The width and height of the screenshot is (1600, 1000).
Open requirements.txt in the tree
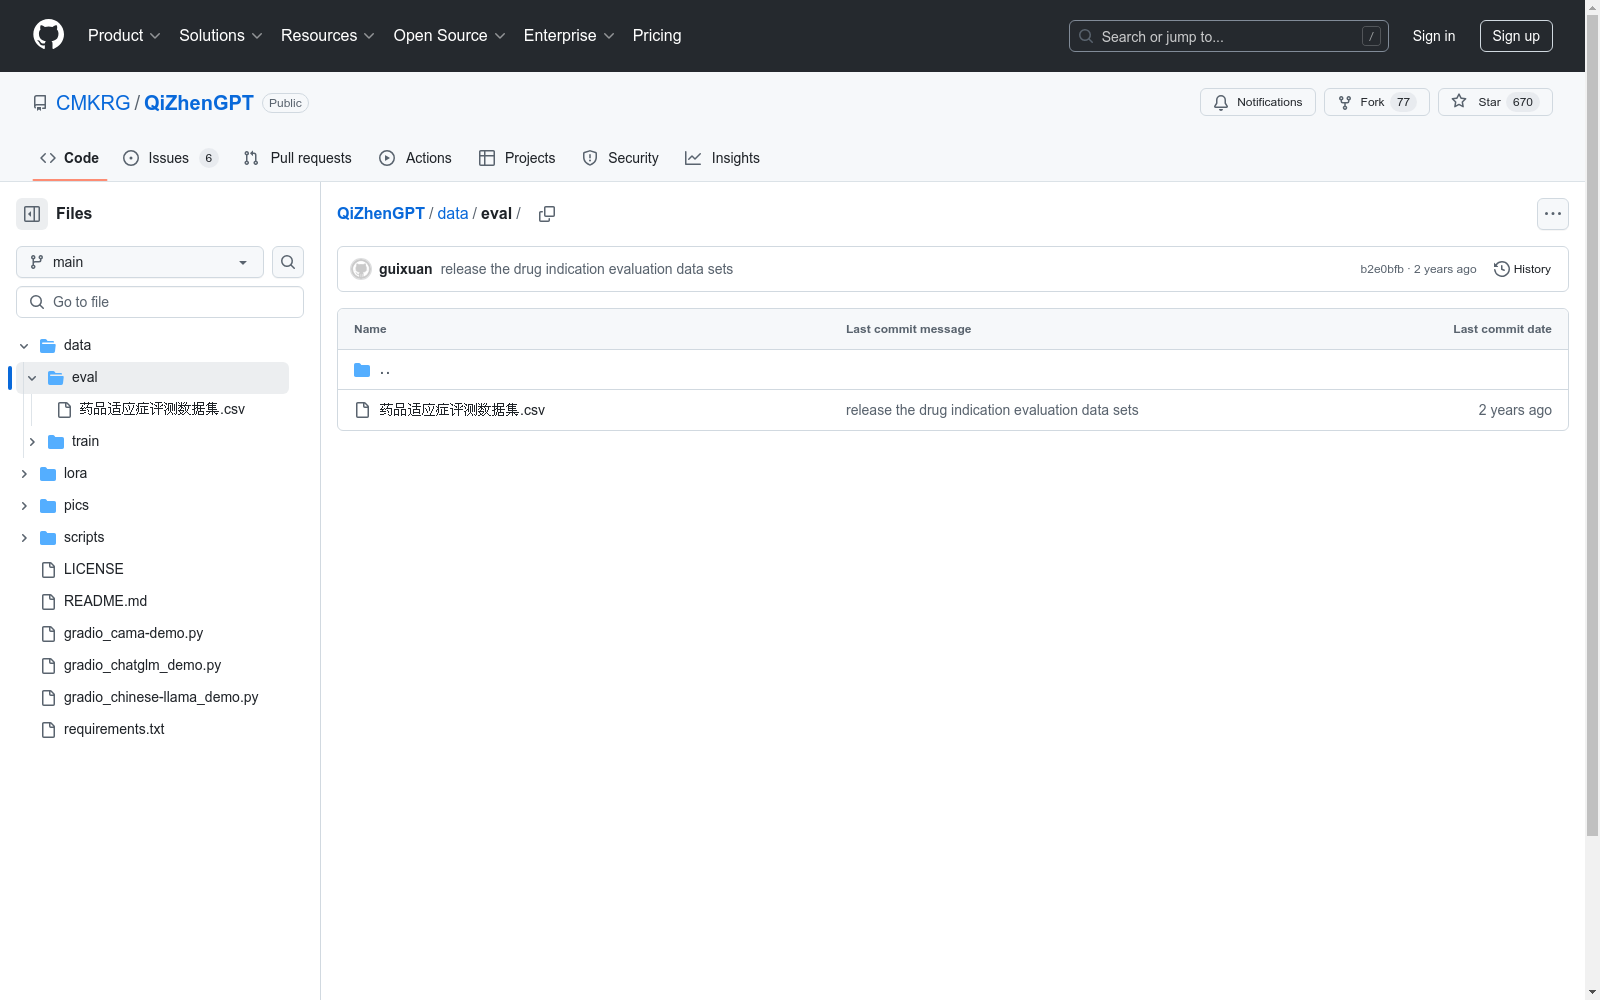click(x=114, y=729)
